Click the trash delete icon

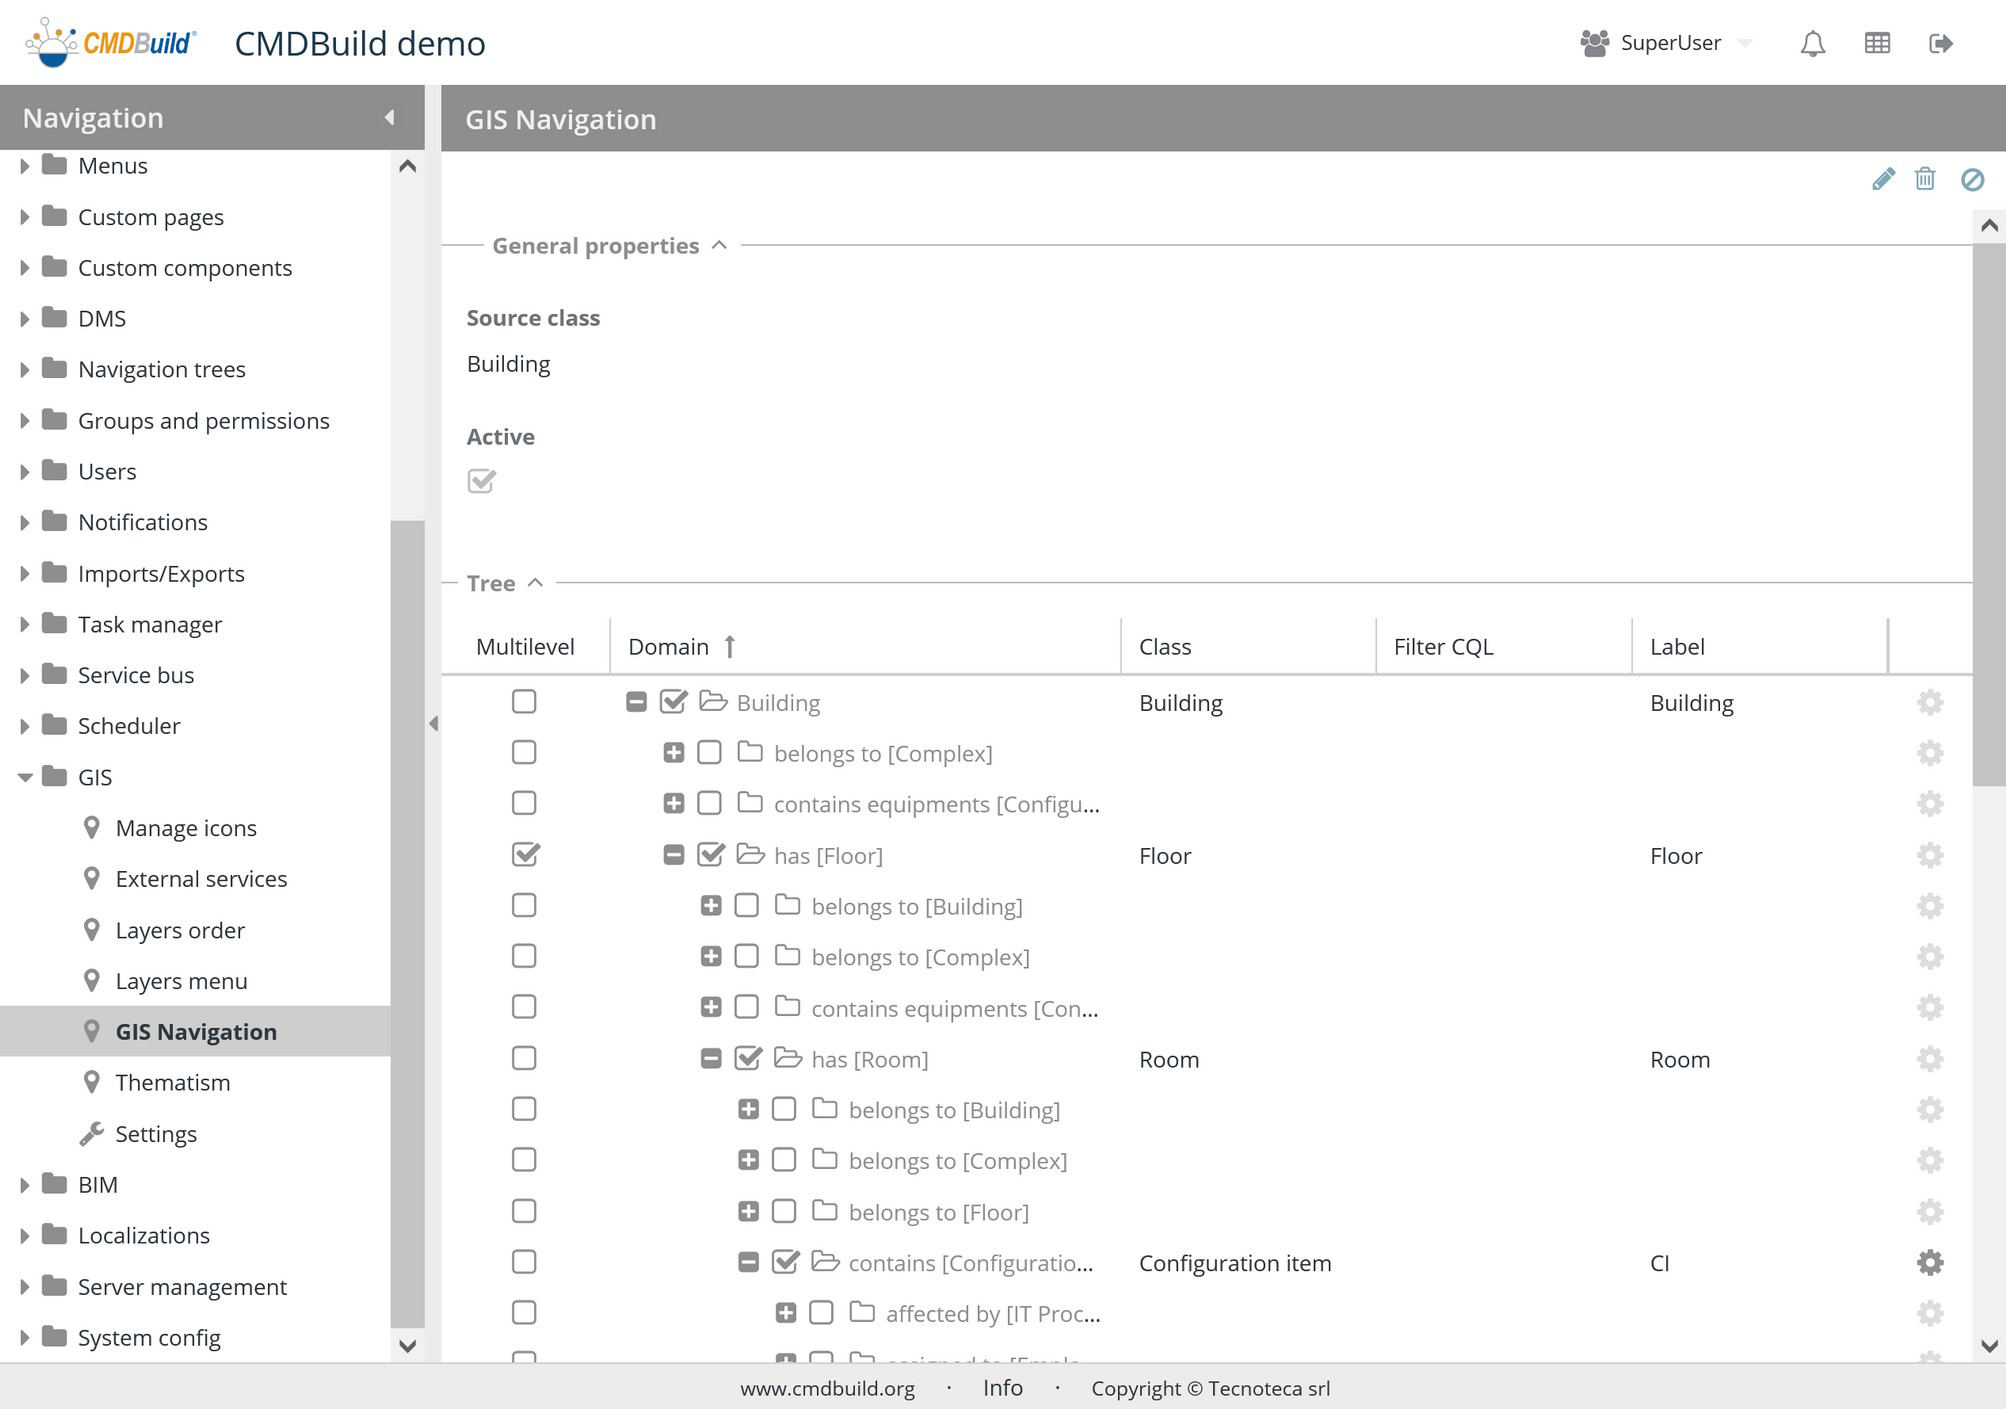(1925, 179)
